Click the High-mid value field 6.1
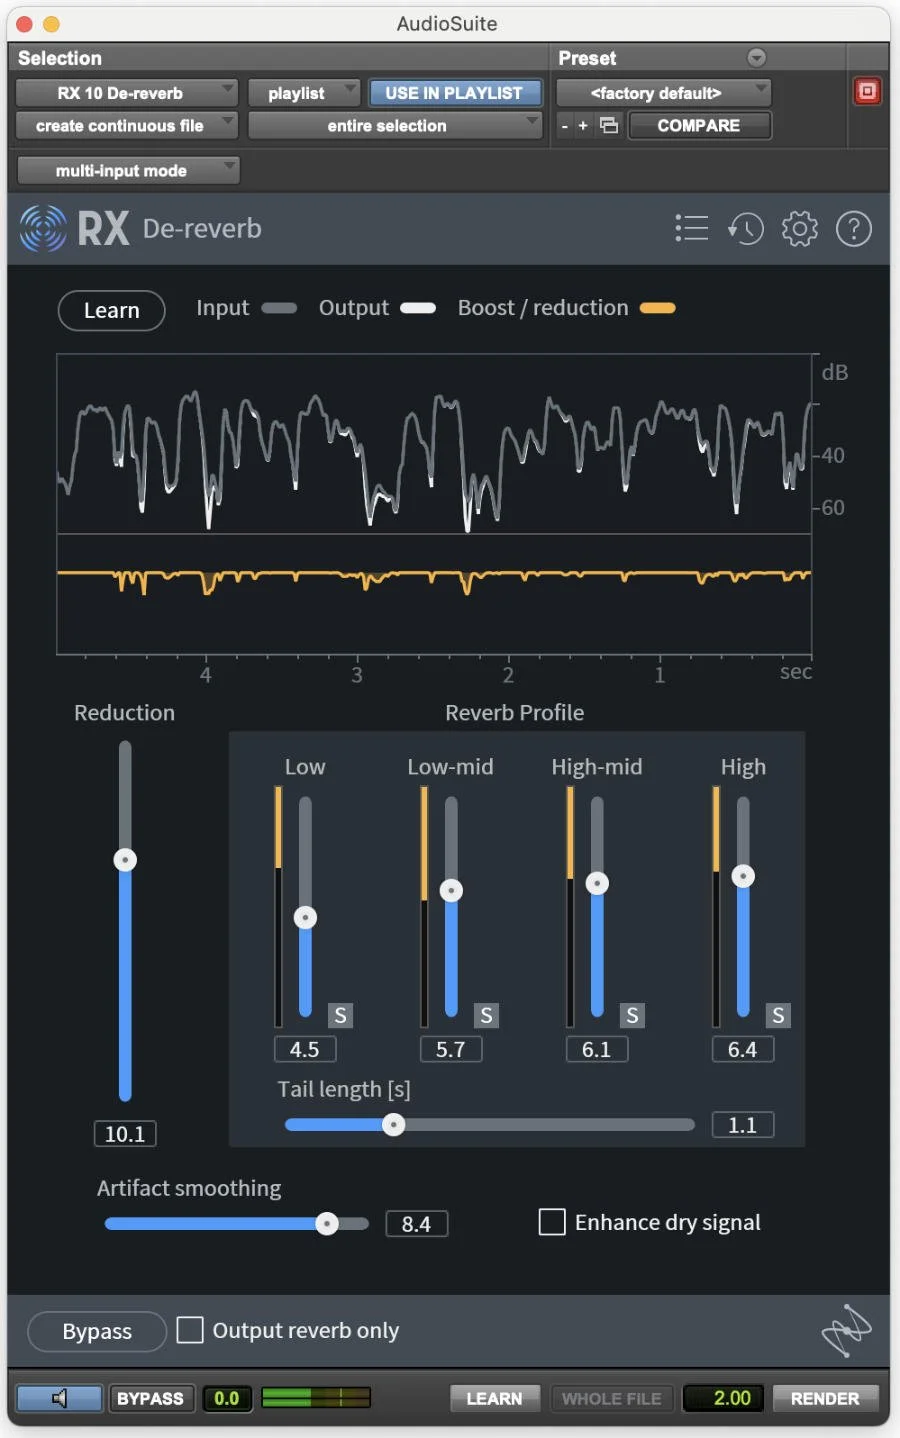This screenshot has height=1438, width=900. point(597,1049)
